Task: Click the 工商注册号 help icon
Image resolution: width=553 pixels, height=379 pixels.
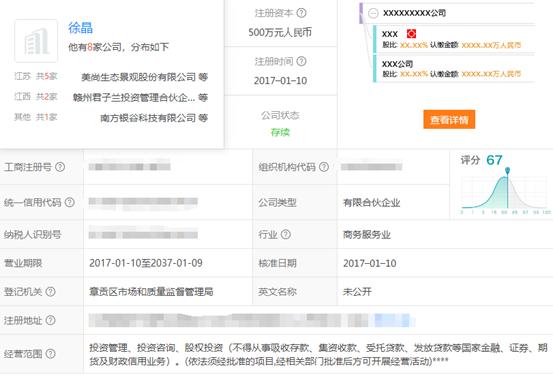Action: pyautogui.click(x=60, y=167)
